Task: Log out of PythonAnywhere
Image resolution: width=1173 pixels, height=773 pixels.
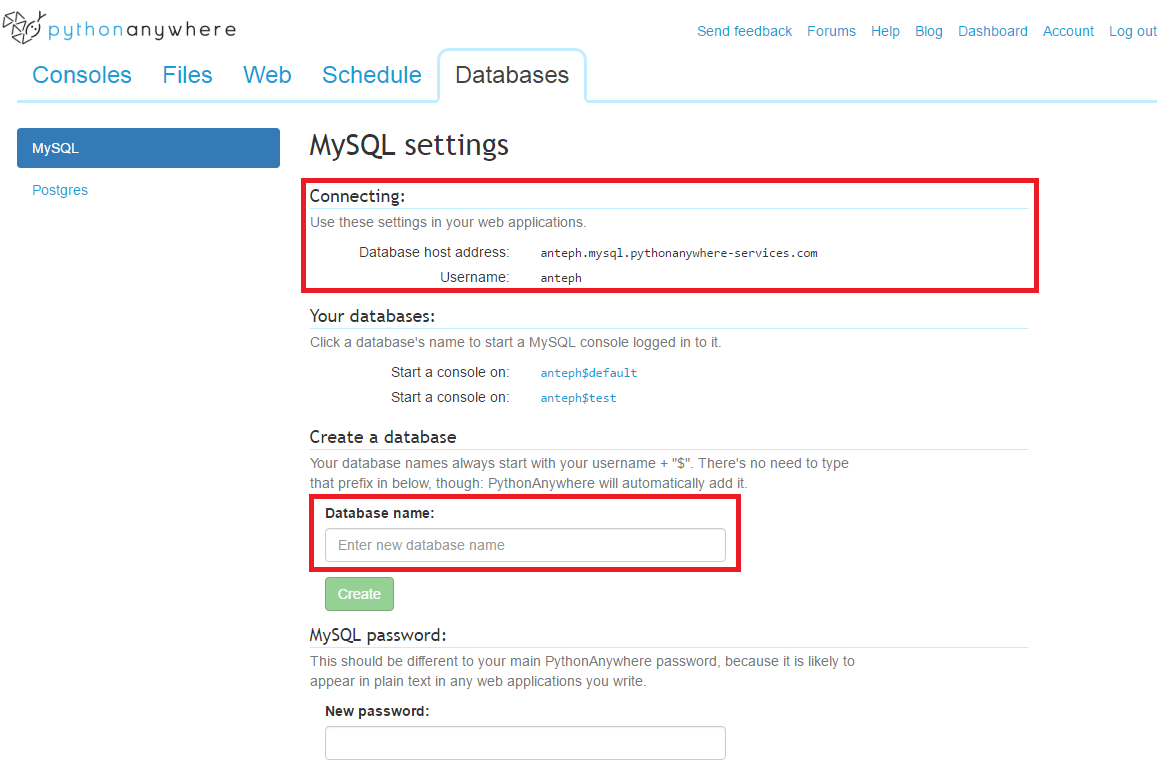Action: click(x=1132, y=31)
